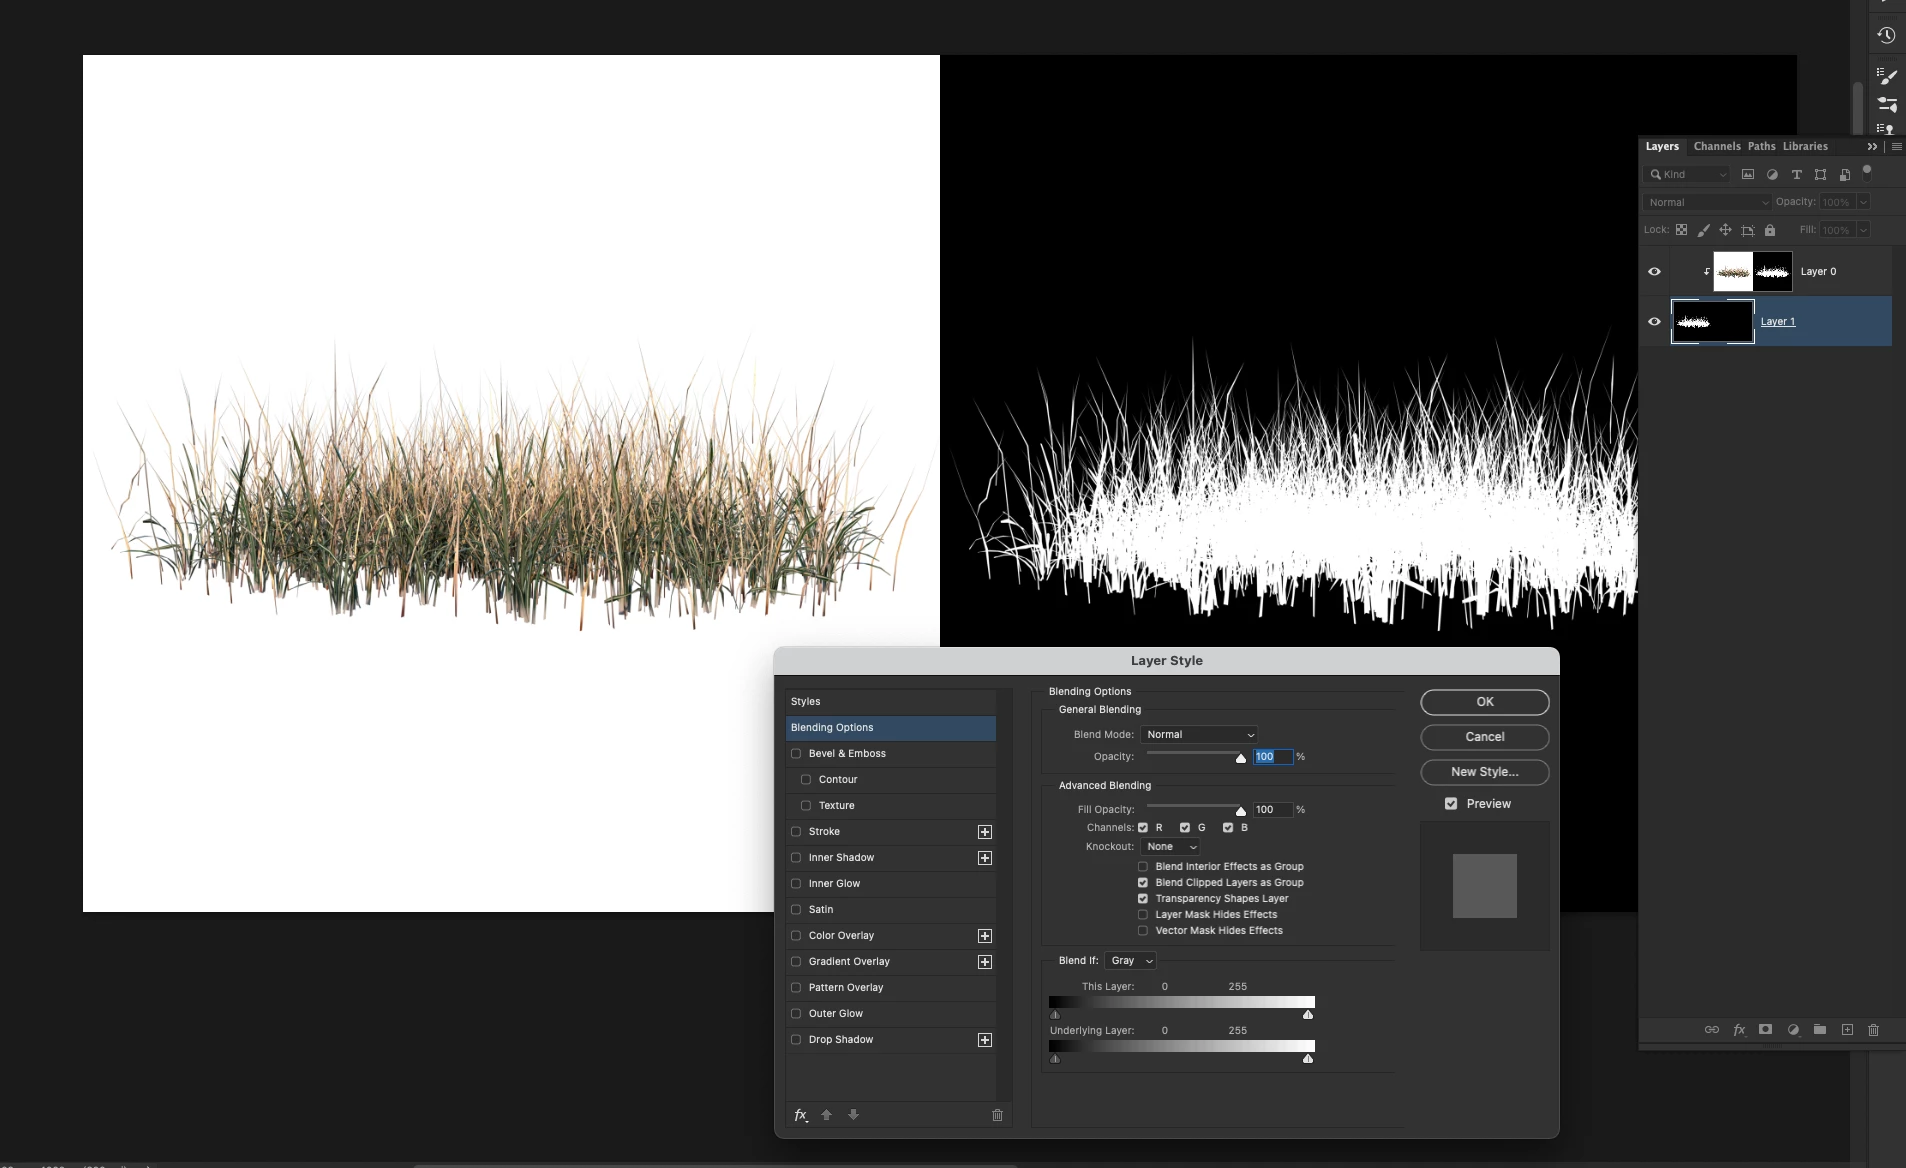
Task: Uncheck the Preview checkbox
Action: tap(1451, 804)
